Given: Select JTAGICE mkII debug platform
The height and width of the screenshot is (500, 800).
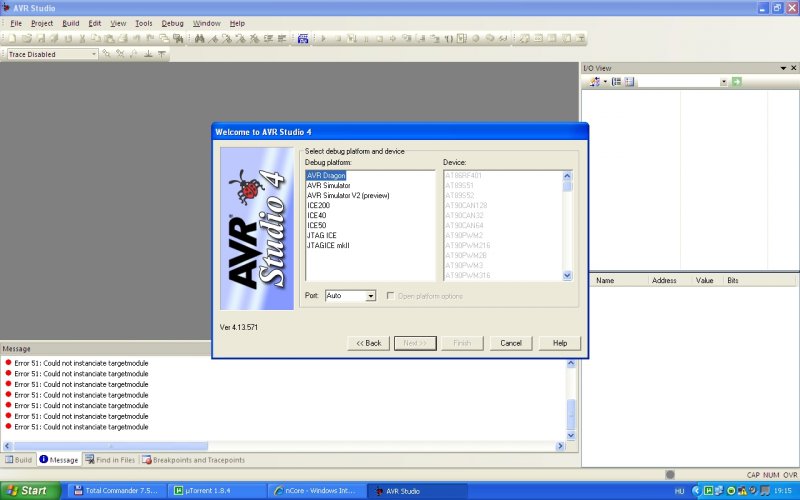Looking at the screenshot, I should pos(328,245).
